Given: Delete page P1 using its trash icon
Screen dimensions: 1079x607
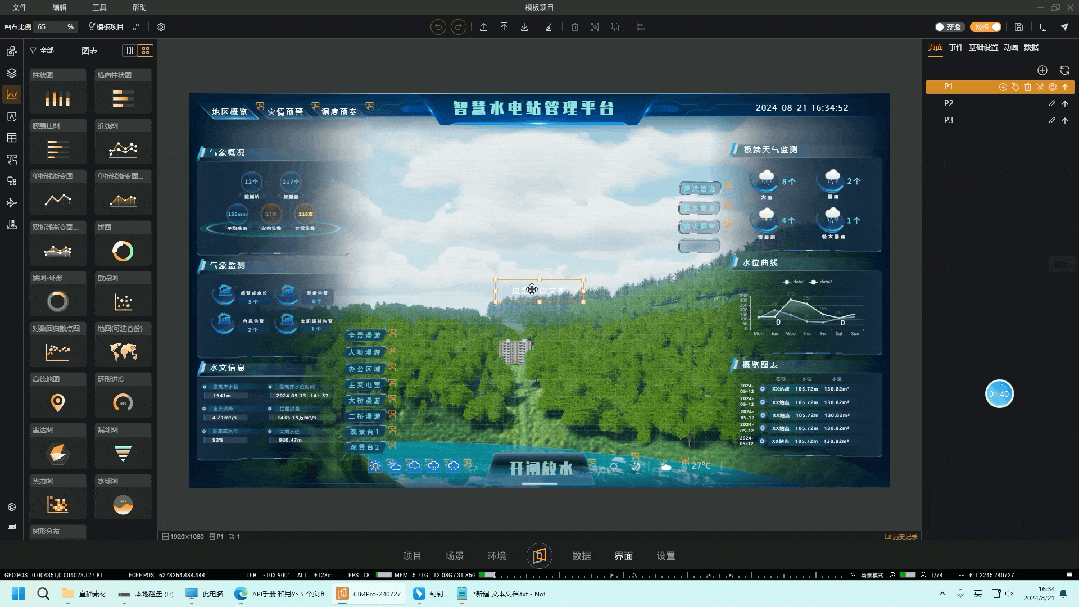Looking at the screenshot, I should (1028, 87).
